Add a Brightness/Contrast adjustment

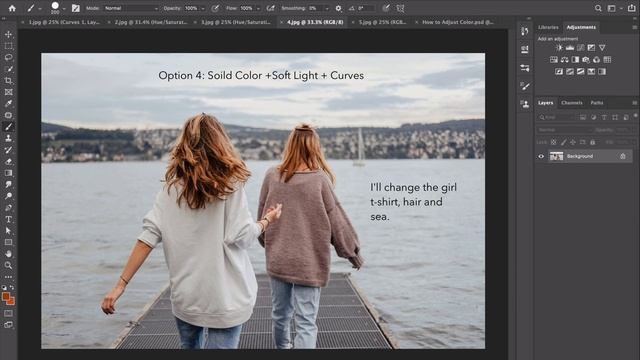coord(559,48)
